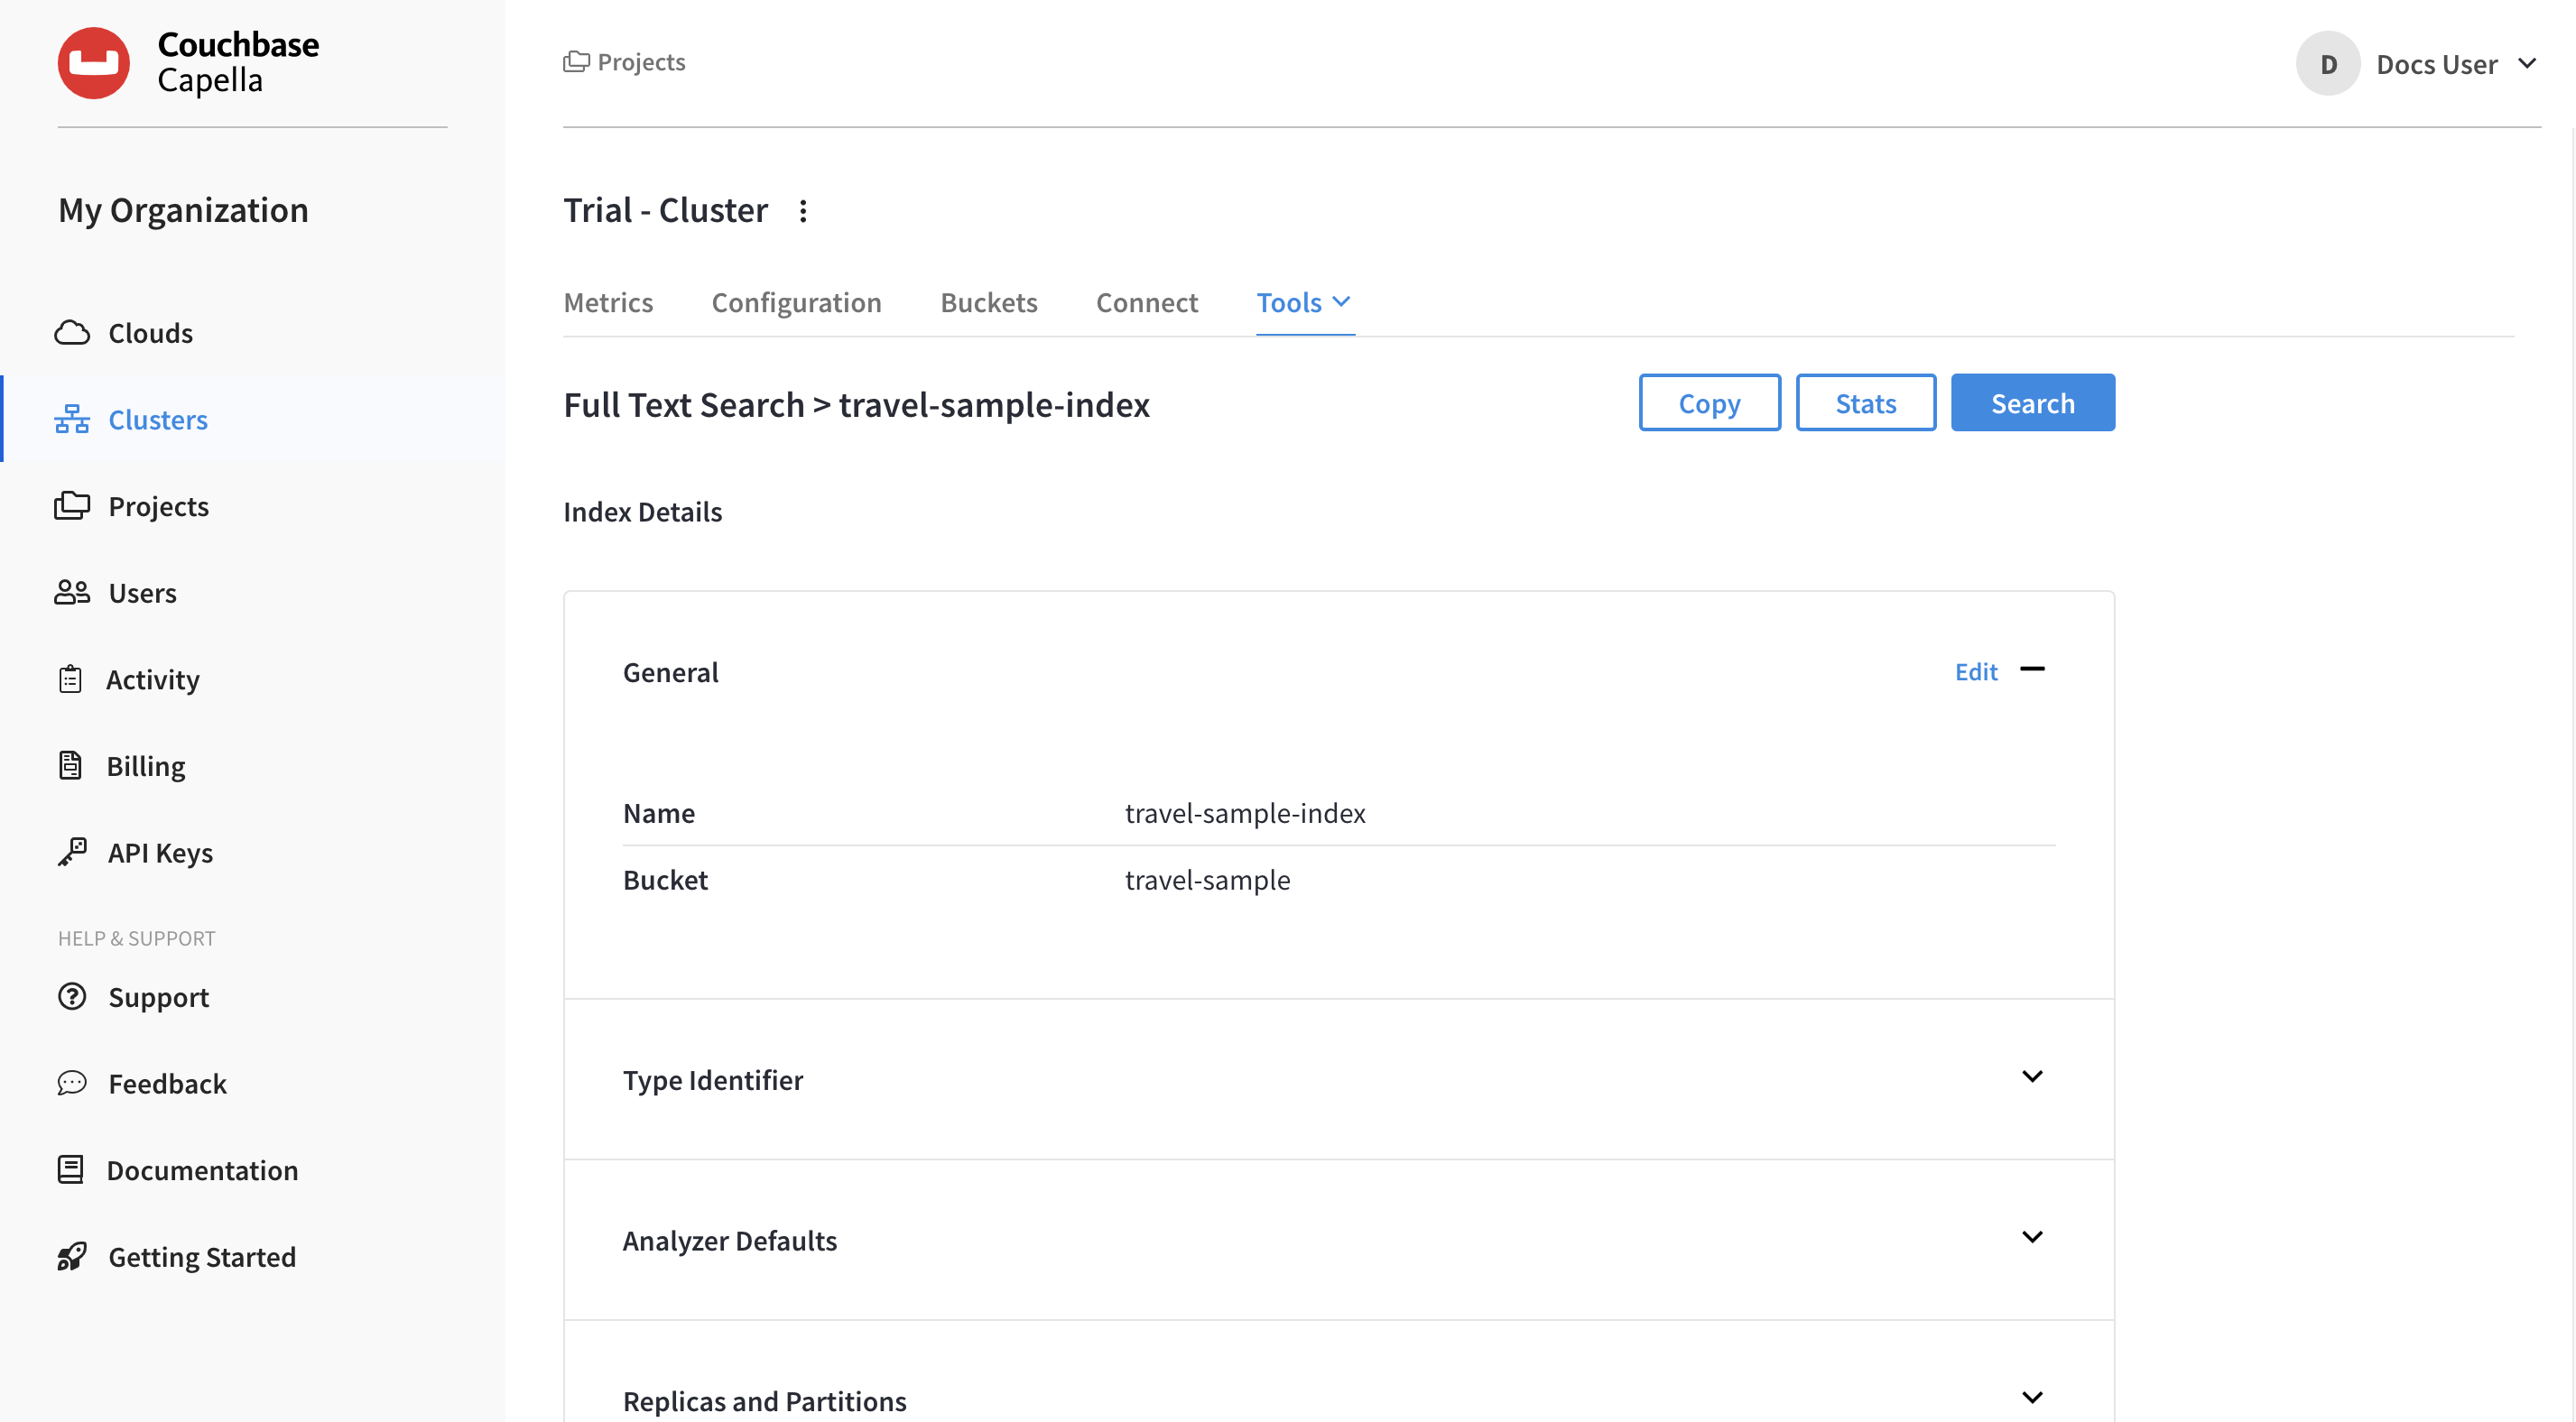2576x1422 pixels.
Task: Click the Edit link in General
Action: click(x=1975, y=672)
